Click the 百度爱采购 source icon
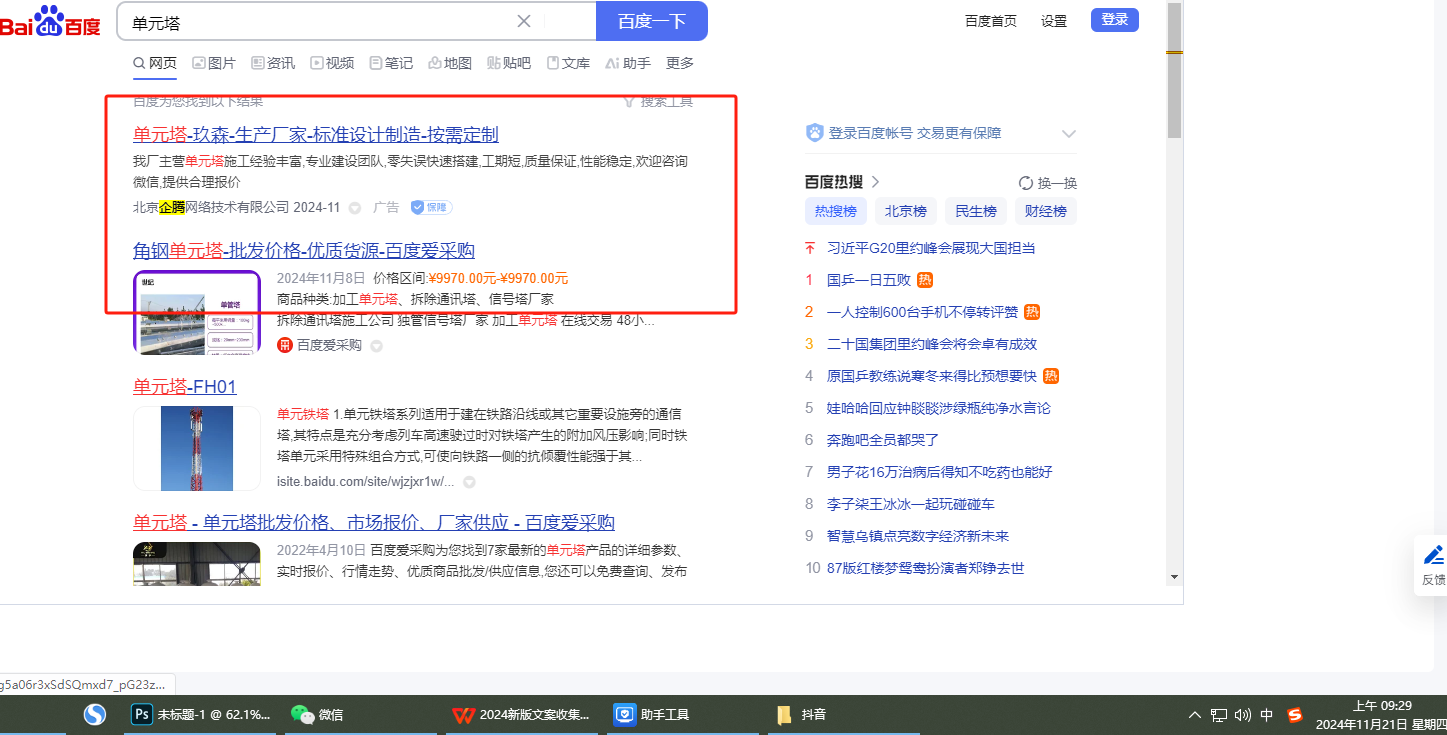Image resolution: width=1447 pixels, height=735 pixels. 285,345
